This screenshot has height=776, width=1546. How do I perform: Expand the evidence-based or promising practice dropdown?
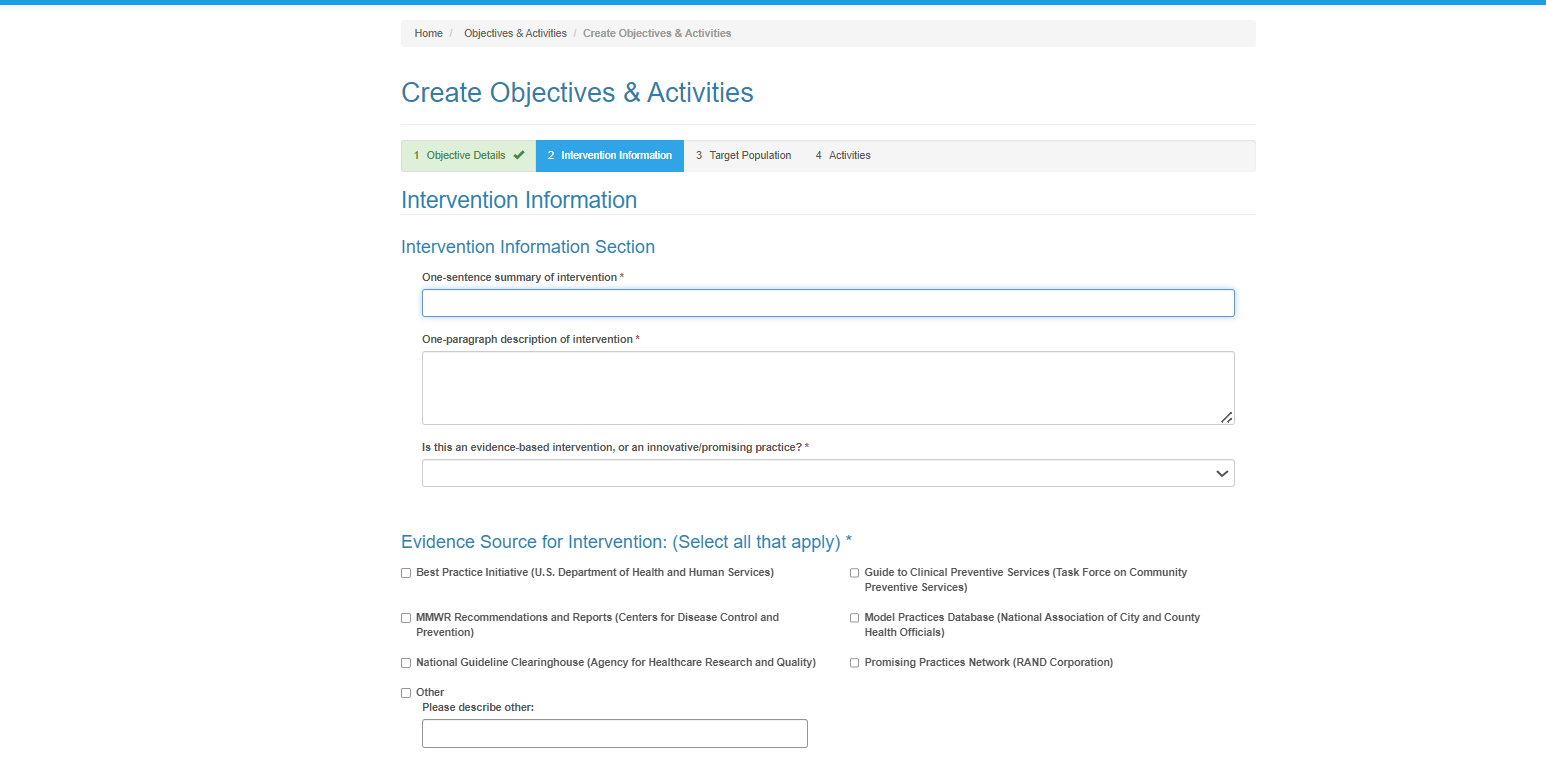[x=828, y=473]
